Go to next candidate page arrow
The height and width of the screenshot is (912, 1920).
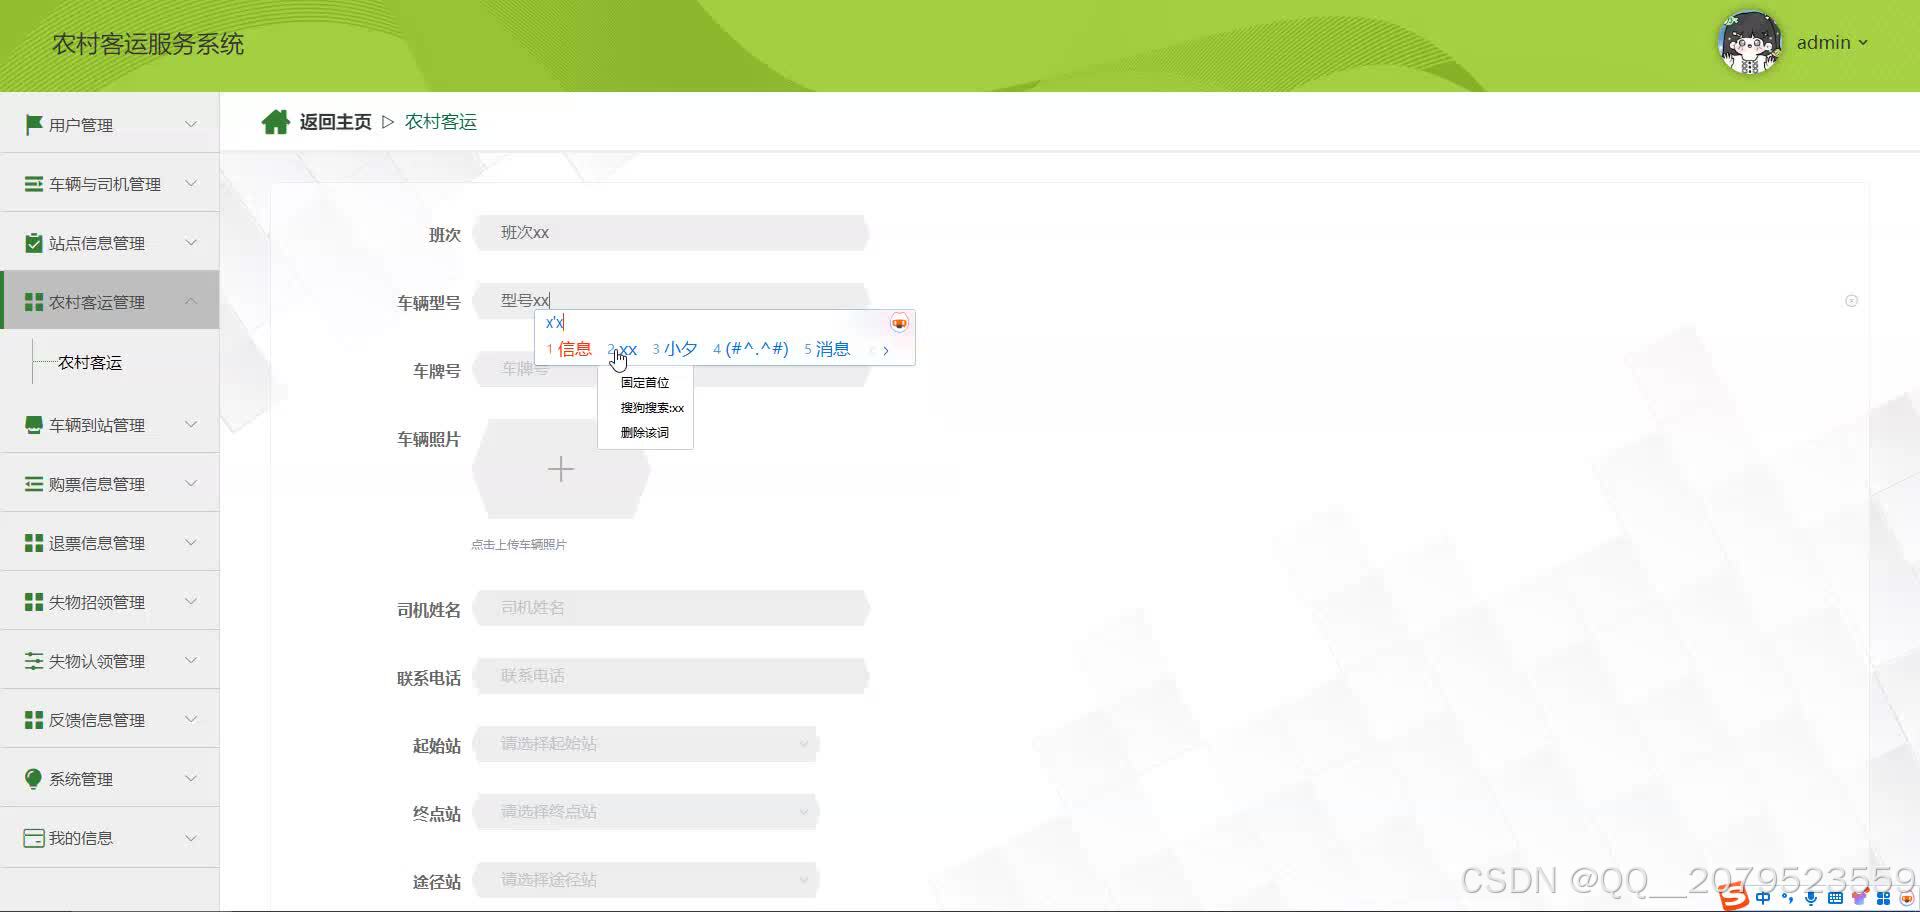coord(886,350)
